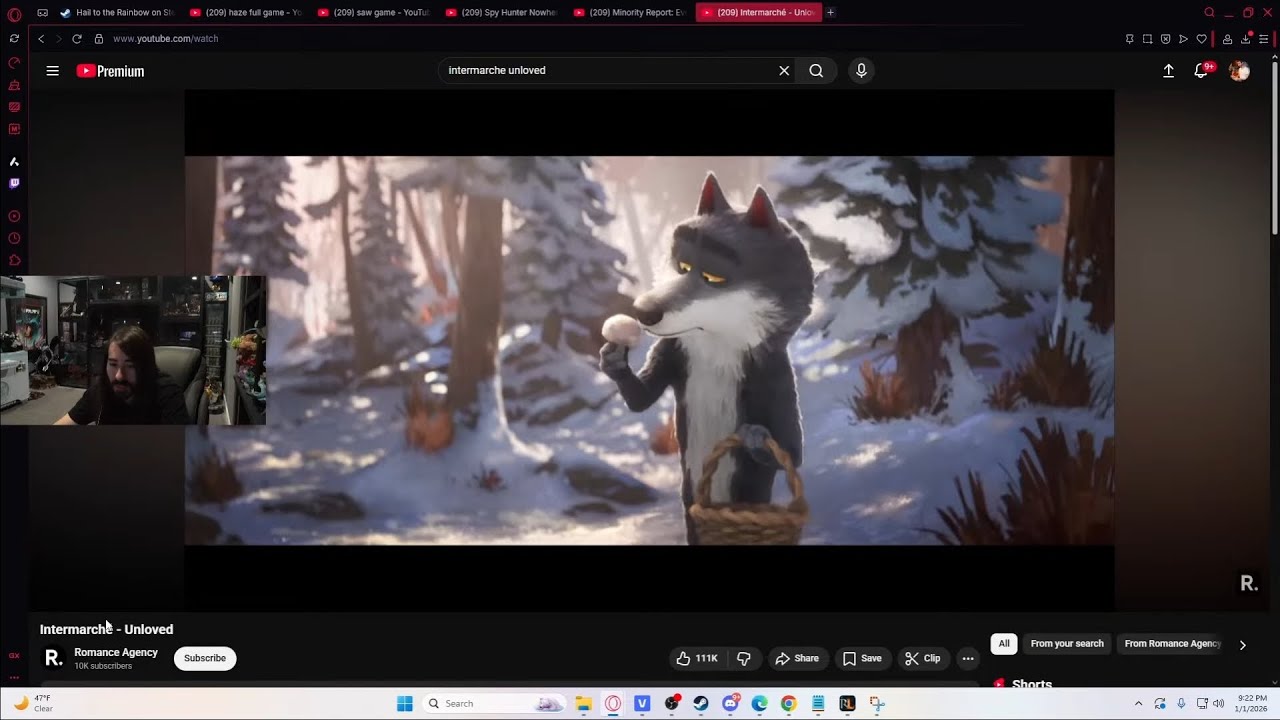
Task: Click the Windows taskbar Search box
Action: (x=494, y=703)
